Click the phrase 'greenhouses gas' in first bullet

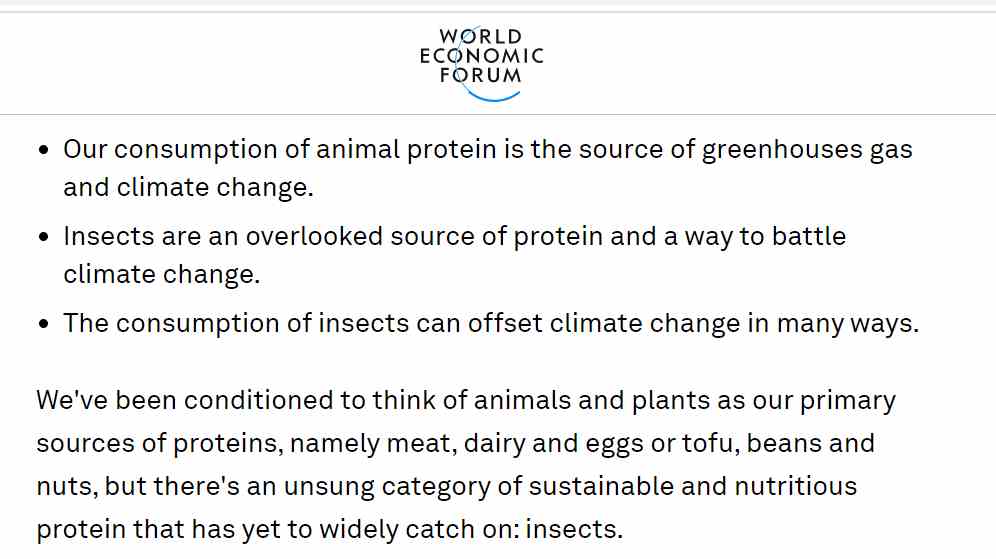[807, 150]
